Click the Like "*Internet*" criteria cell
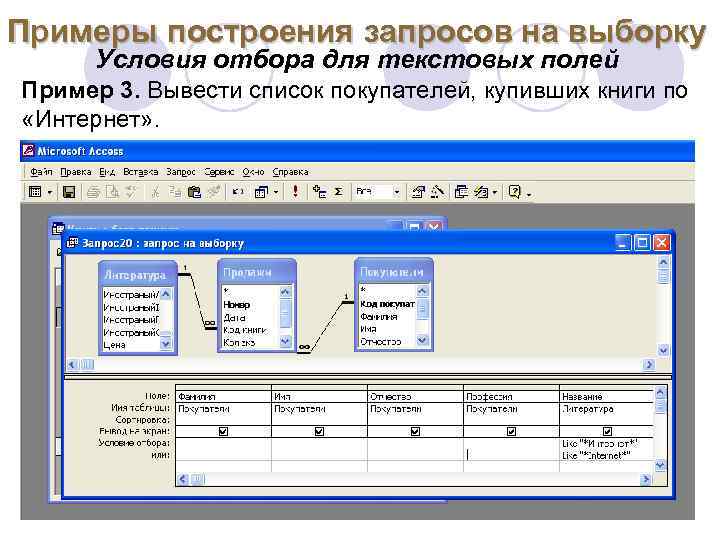 (x=606, y=455)
